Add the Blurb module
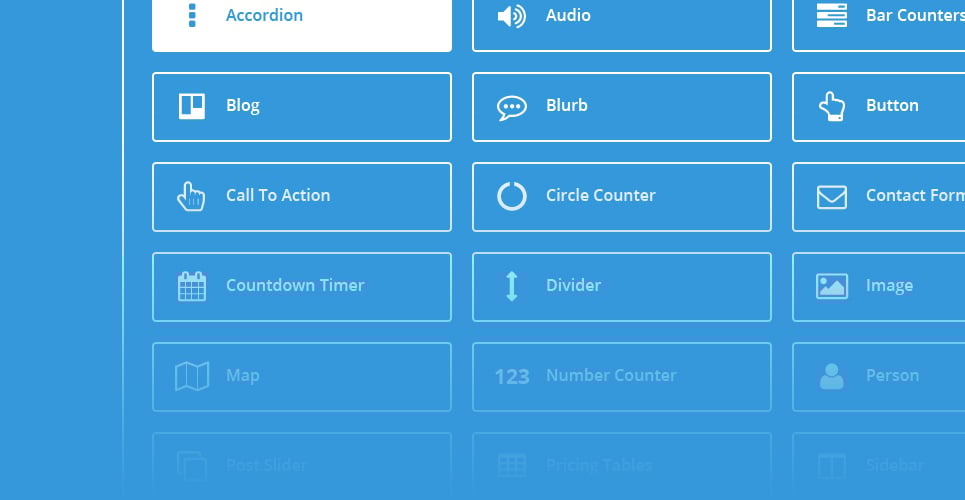This screenshot has height=500, width=965. click(622, 107)
